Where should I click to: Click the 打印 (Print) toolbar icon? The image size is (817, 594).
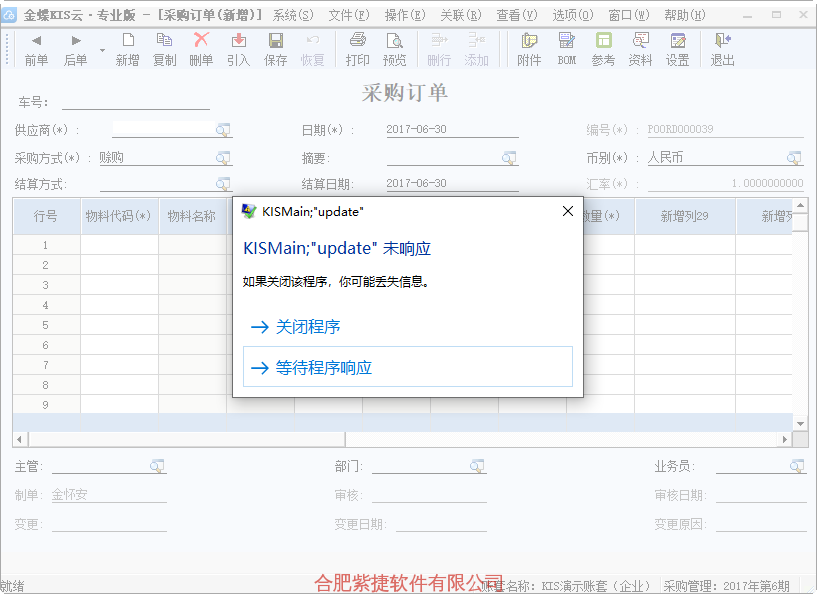tap(357, 48)
